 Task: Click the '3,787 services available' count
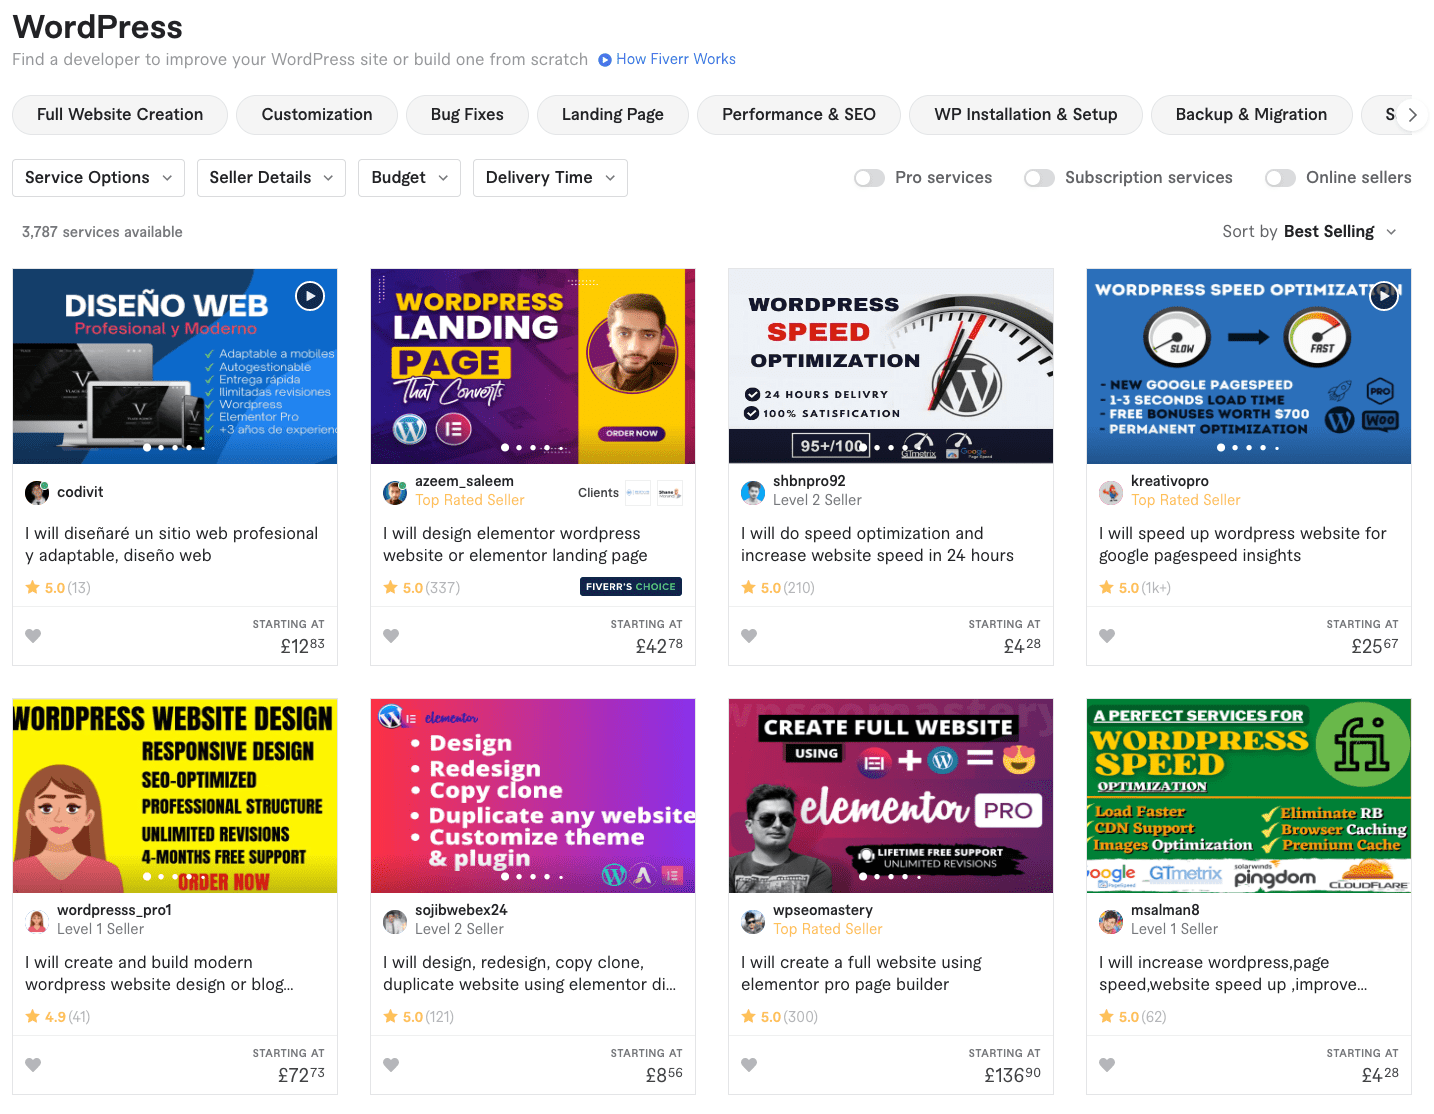102,232
